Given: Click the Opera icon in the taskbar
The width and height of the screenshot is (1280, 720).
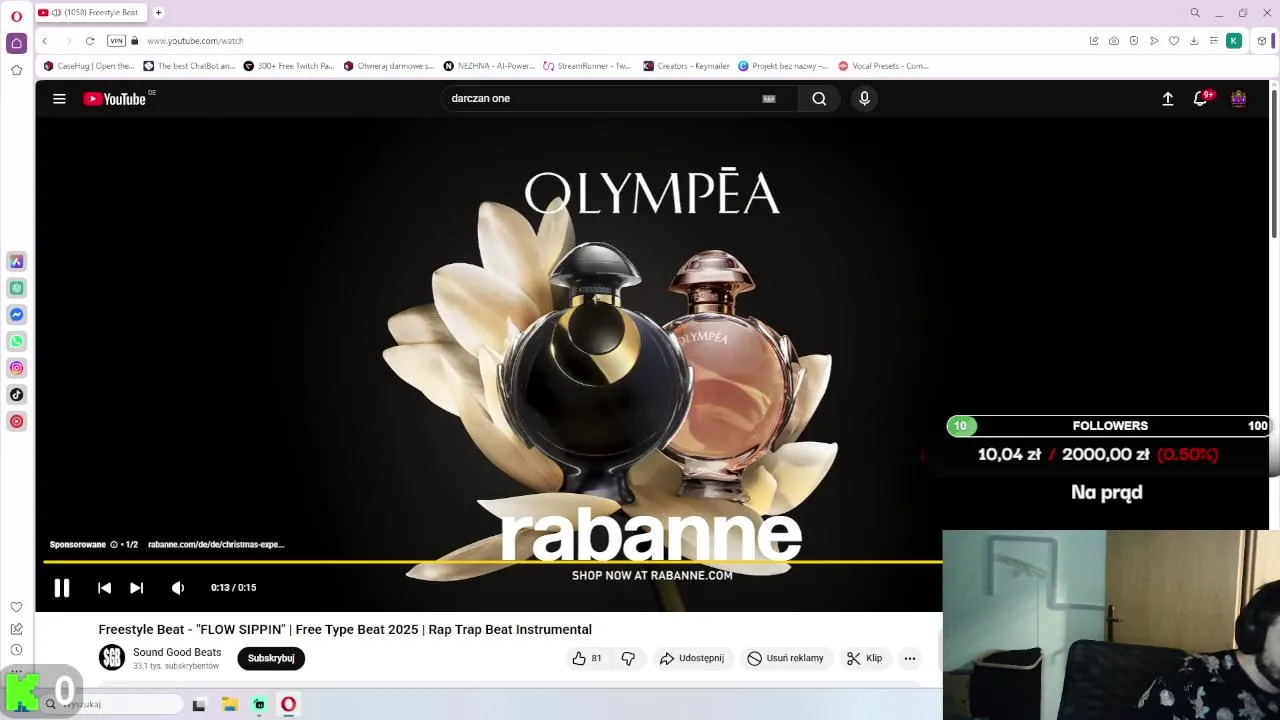Looking at the screenshot, I should (288, 704).
